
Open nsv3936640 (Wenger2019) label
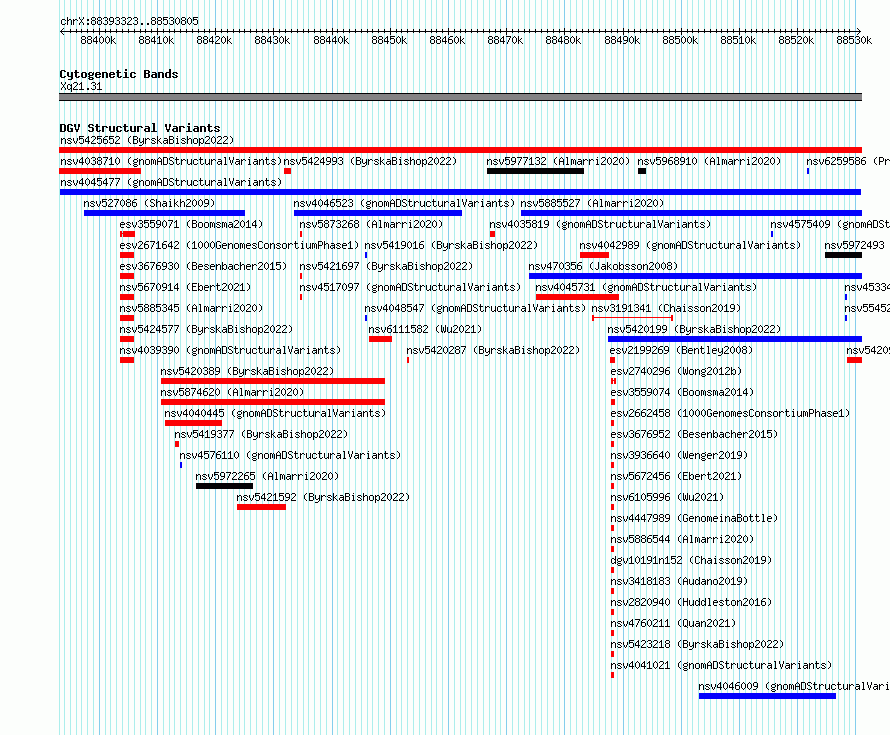tap(679, 455)
